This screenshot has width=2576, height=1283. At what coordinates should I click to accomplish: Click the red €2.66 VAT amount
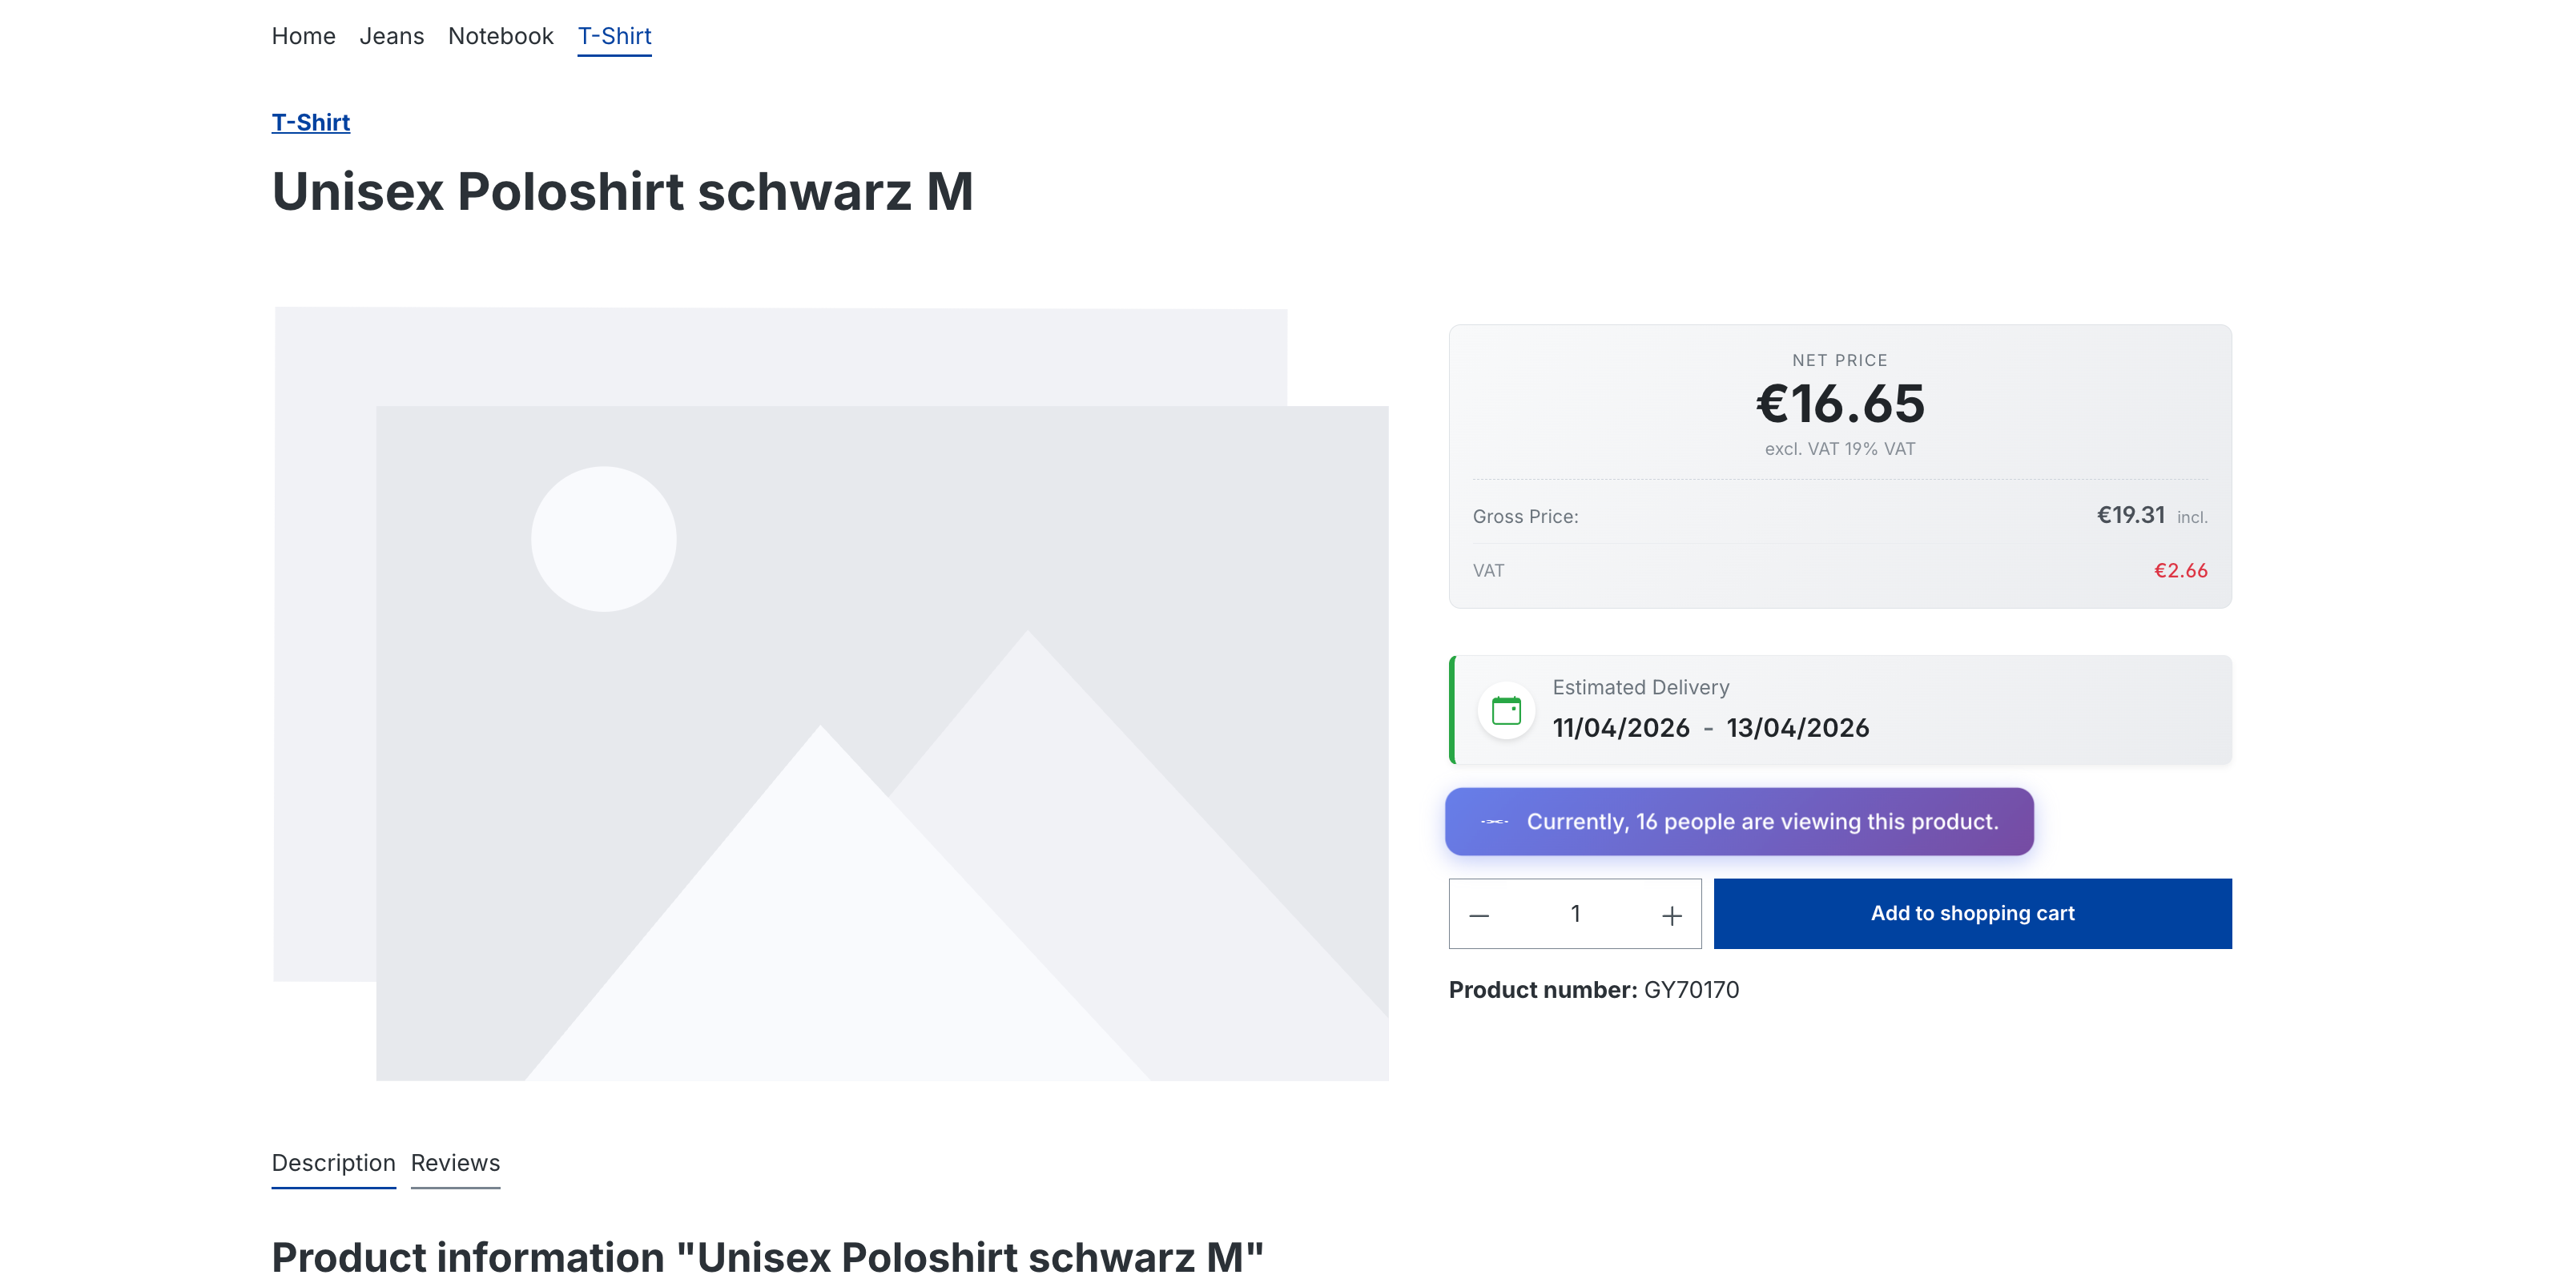[x=2180, y=570]
